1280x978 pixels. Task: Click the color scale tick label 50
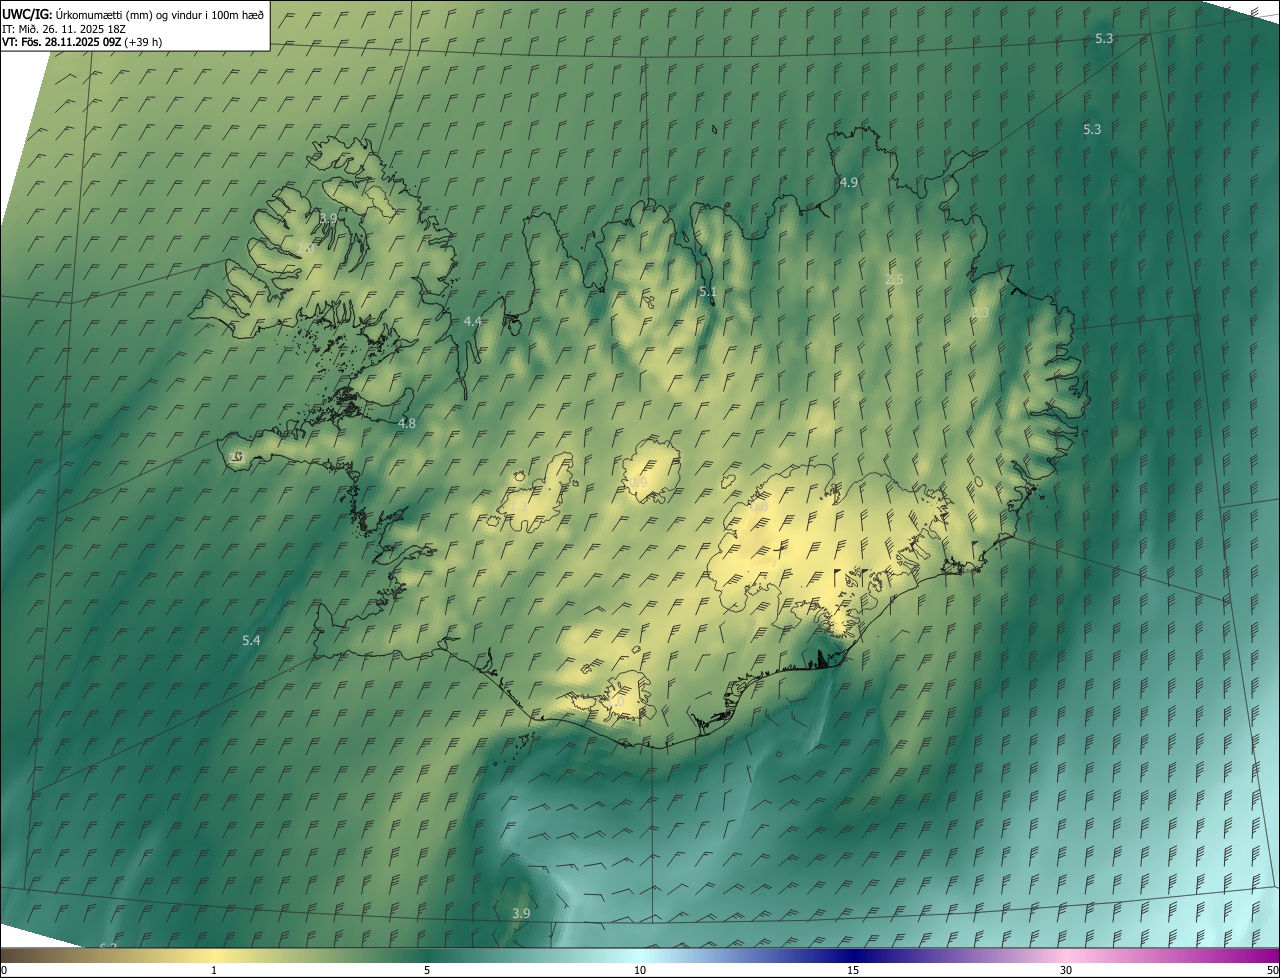tap(1272, 970)
